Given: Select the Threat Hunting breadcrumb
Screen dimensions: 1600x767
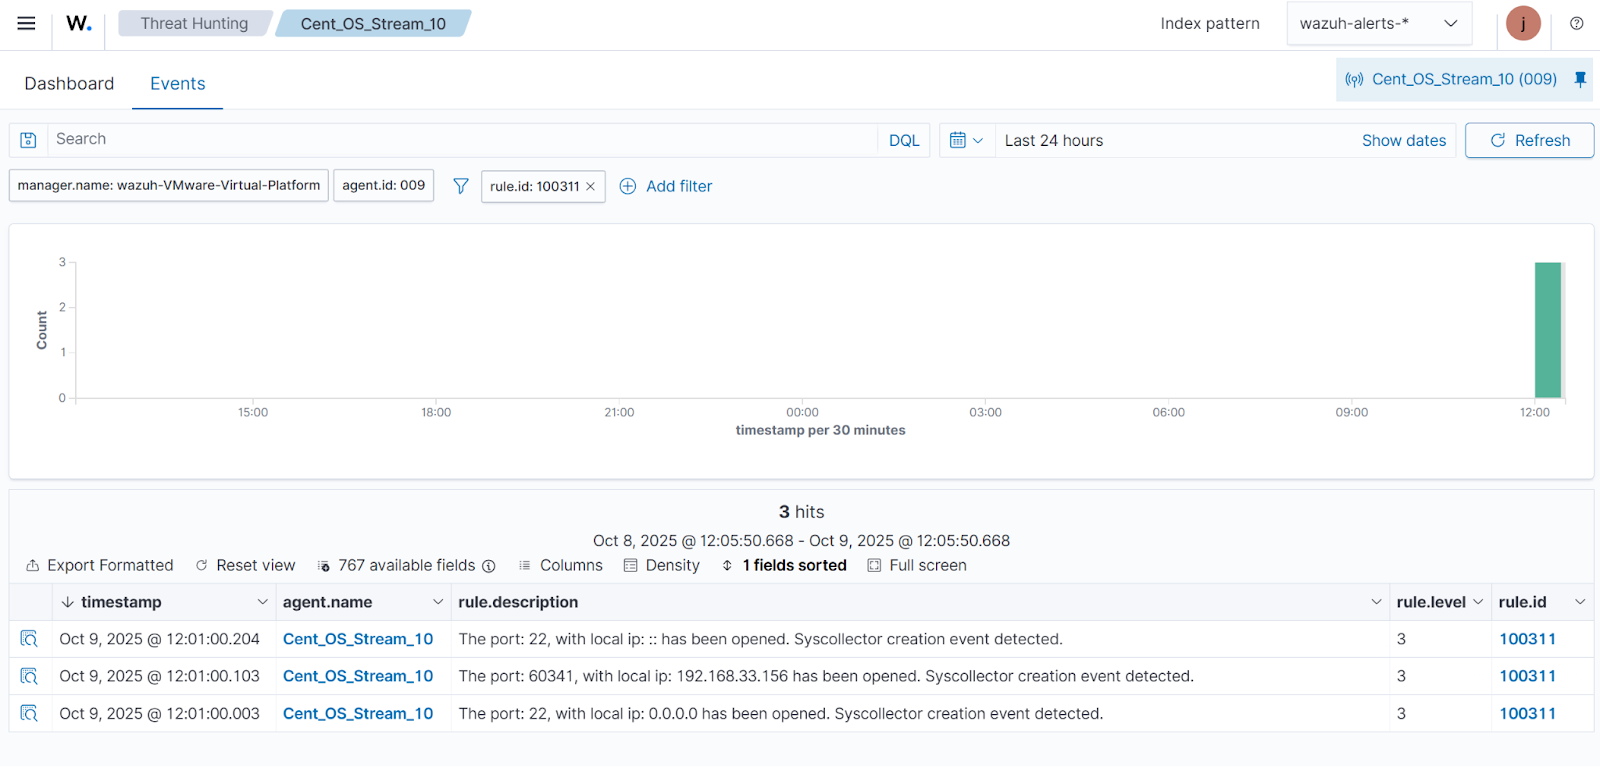Looking at the screenshot, I should point(194,24).
